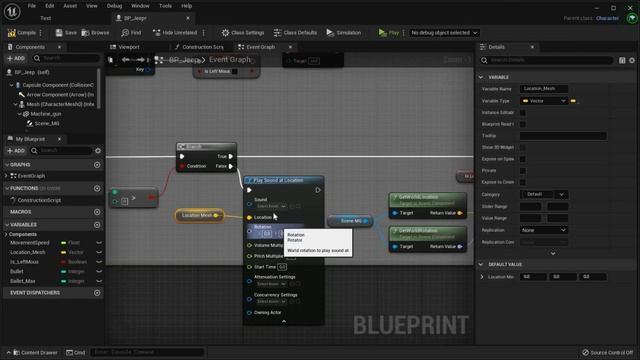Open Details panel settings gear

(x=632, y=60)
